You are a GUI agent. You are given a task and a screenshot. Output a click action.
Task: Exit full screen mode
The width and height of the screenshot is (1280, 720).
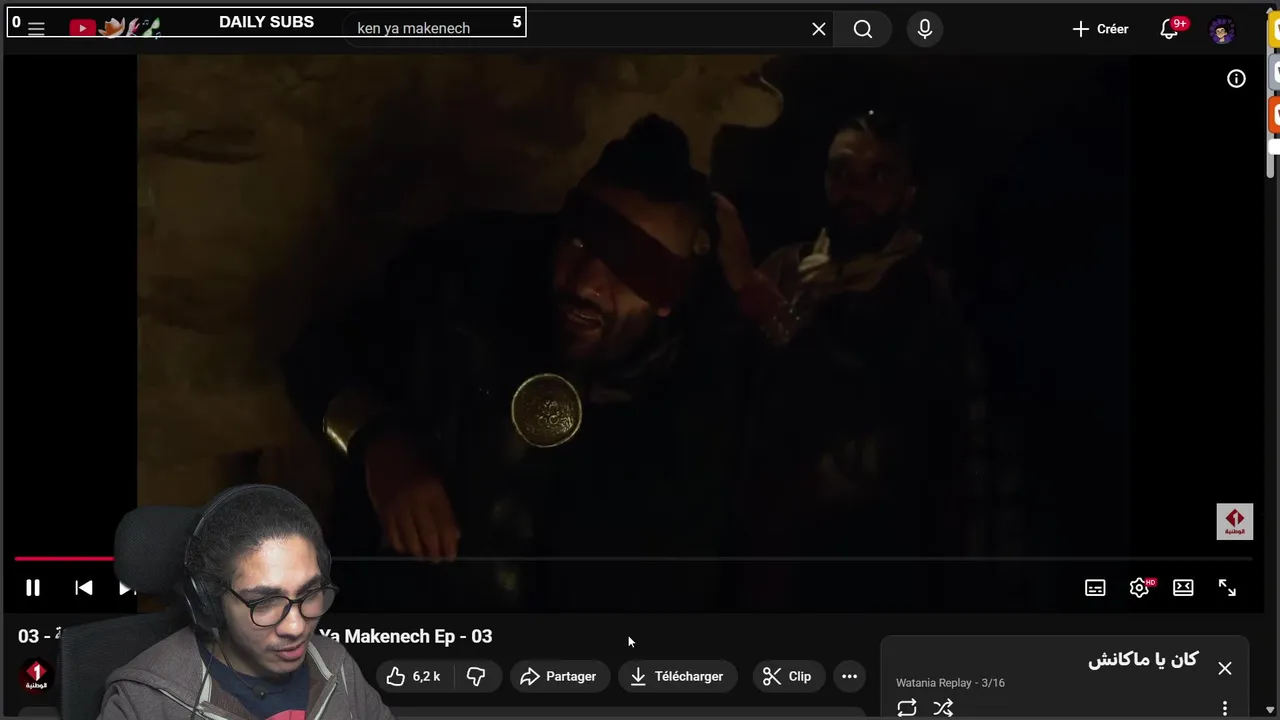[x=1227, y=588]
